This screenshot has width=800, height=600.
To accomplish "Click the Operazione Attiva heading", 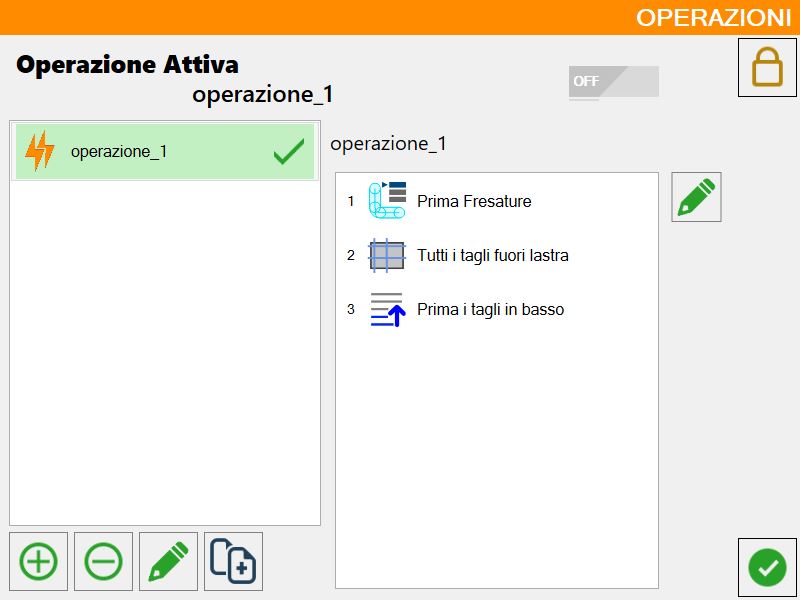I will [128, 65].
